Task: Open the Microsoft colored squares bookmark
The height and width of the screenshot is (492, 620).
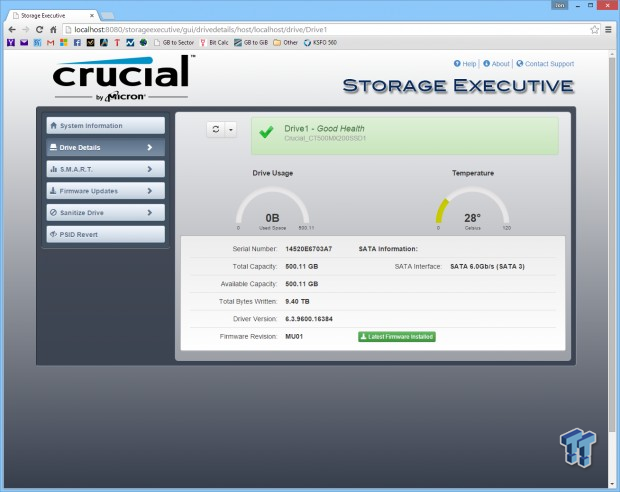Action: pos(64,42)
